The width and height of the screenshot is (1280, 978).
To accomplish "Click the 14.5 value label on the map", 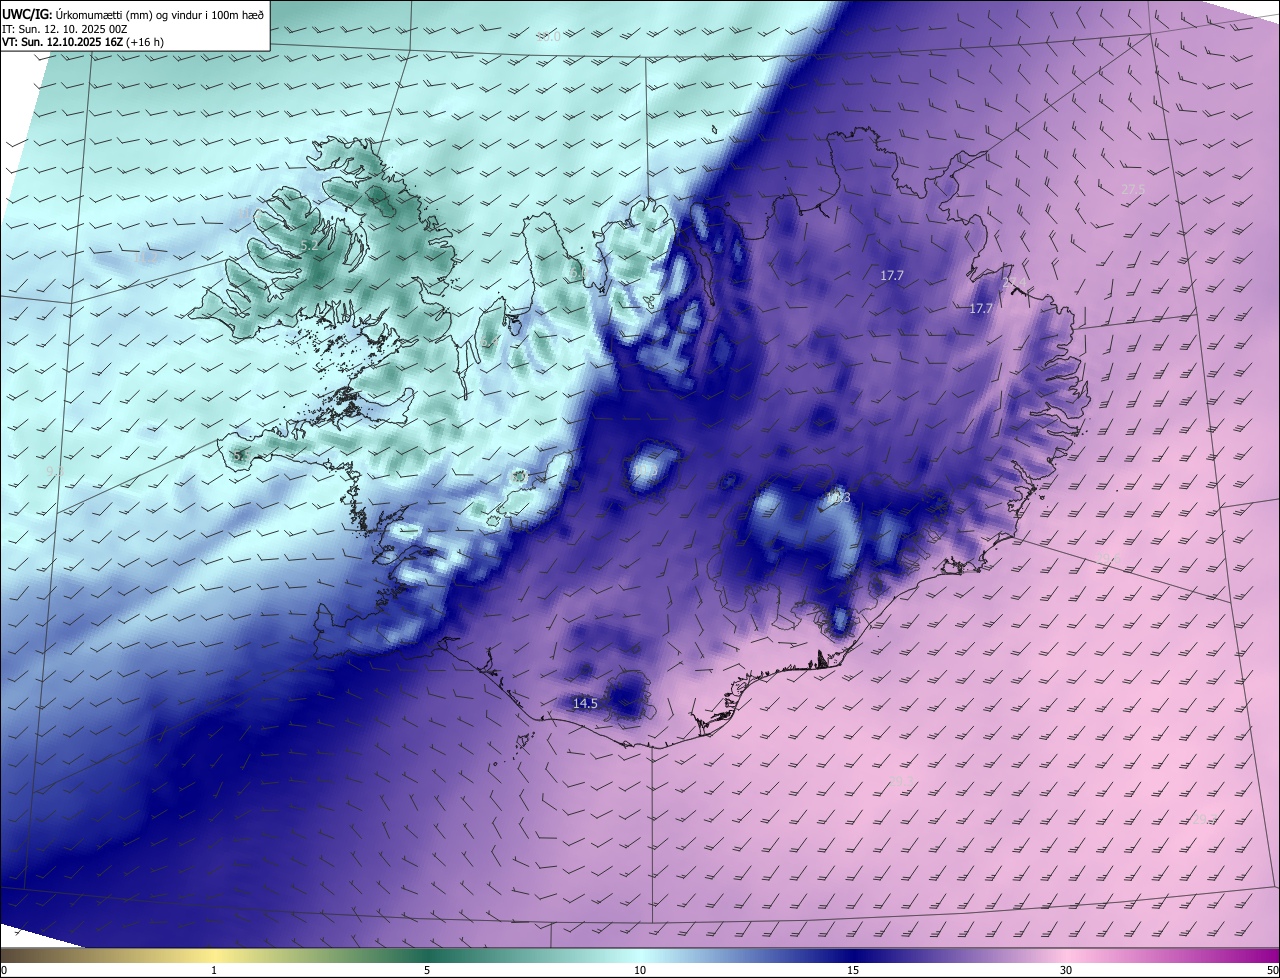I will (x=585, y=703).
